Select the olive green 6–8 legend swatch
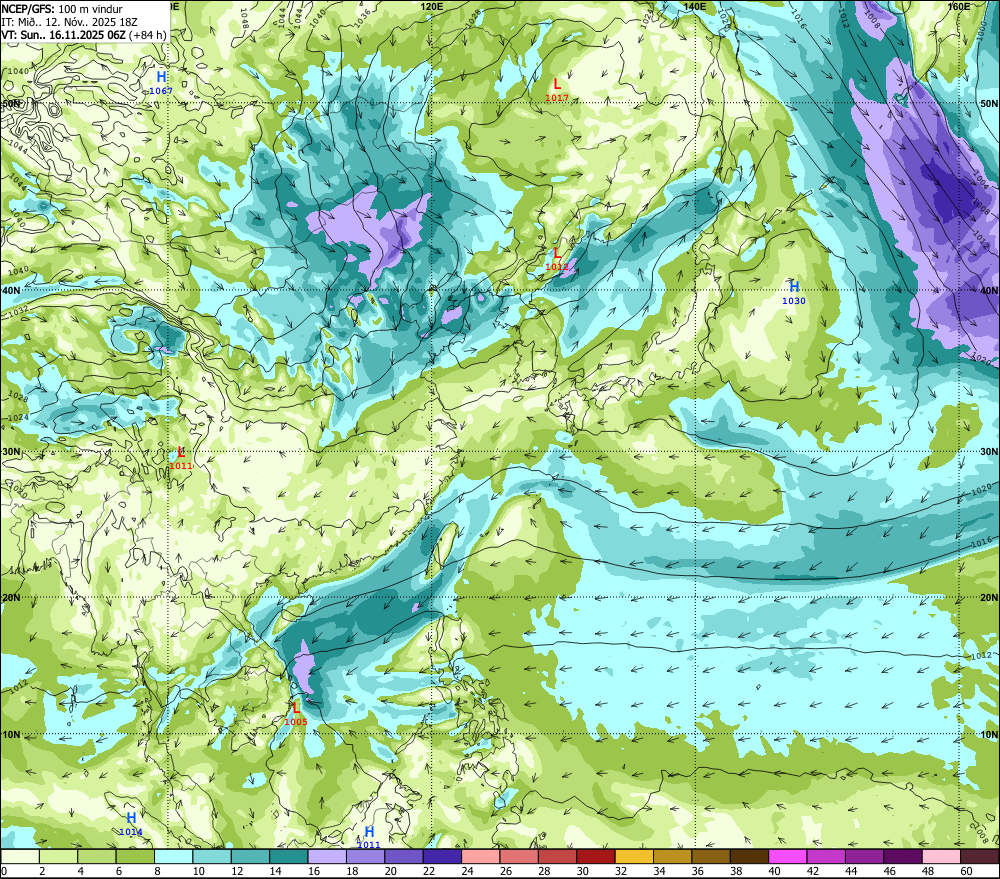 point(135,856)
